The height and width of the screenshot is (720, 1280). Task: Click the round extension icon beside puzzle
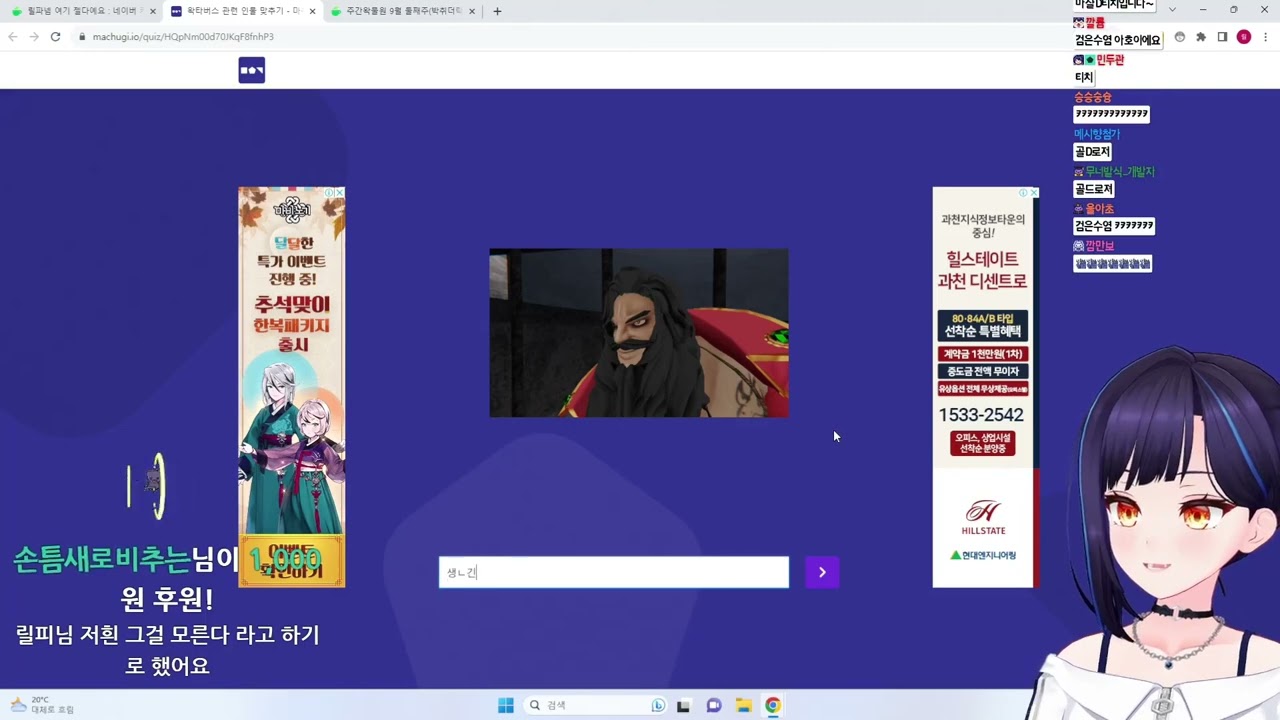1180,37
